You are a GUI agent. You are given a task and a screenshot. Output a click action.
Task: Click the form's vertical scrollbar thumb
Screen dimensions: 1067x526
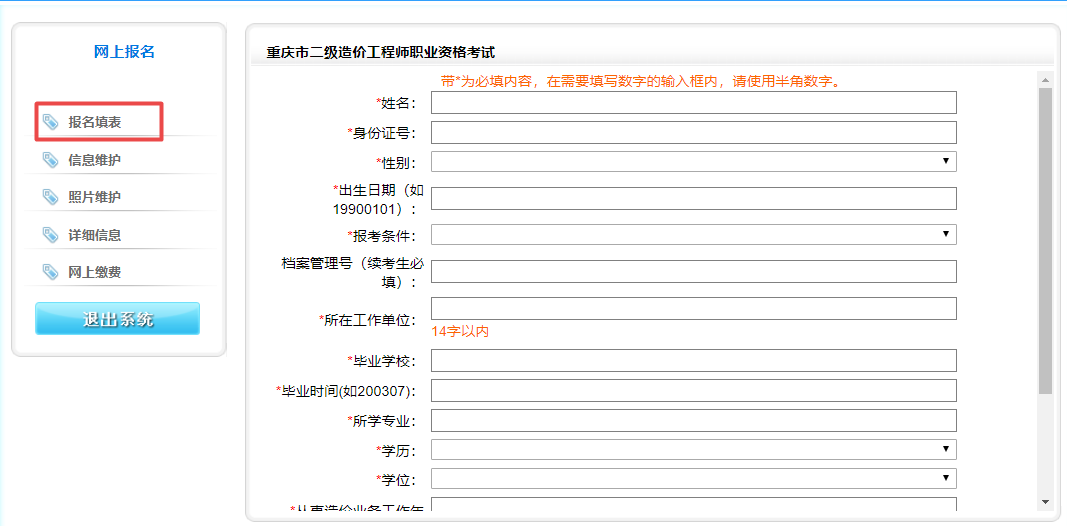1045,240
